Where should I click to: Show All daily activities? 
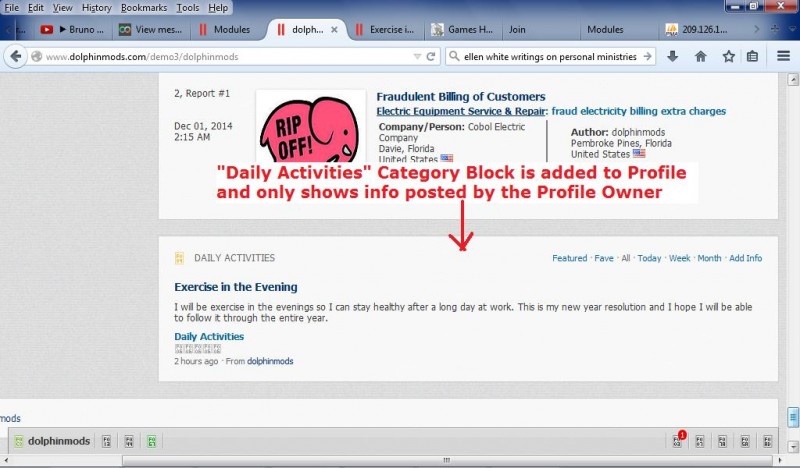[x=626, y=258]
